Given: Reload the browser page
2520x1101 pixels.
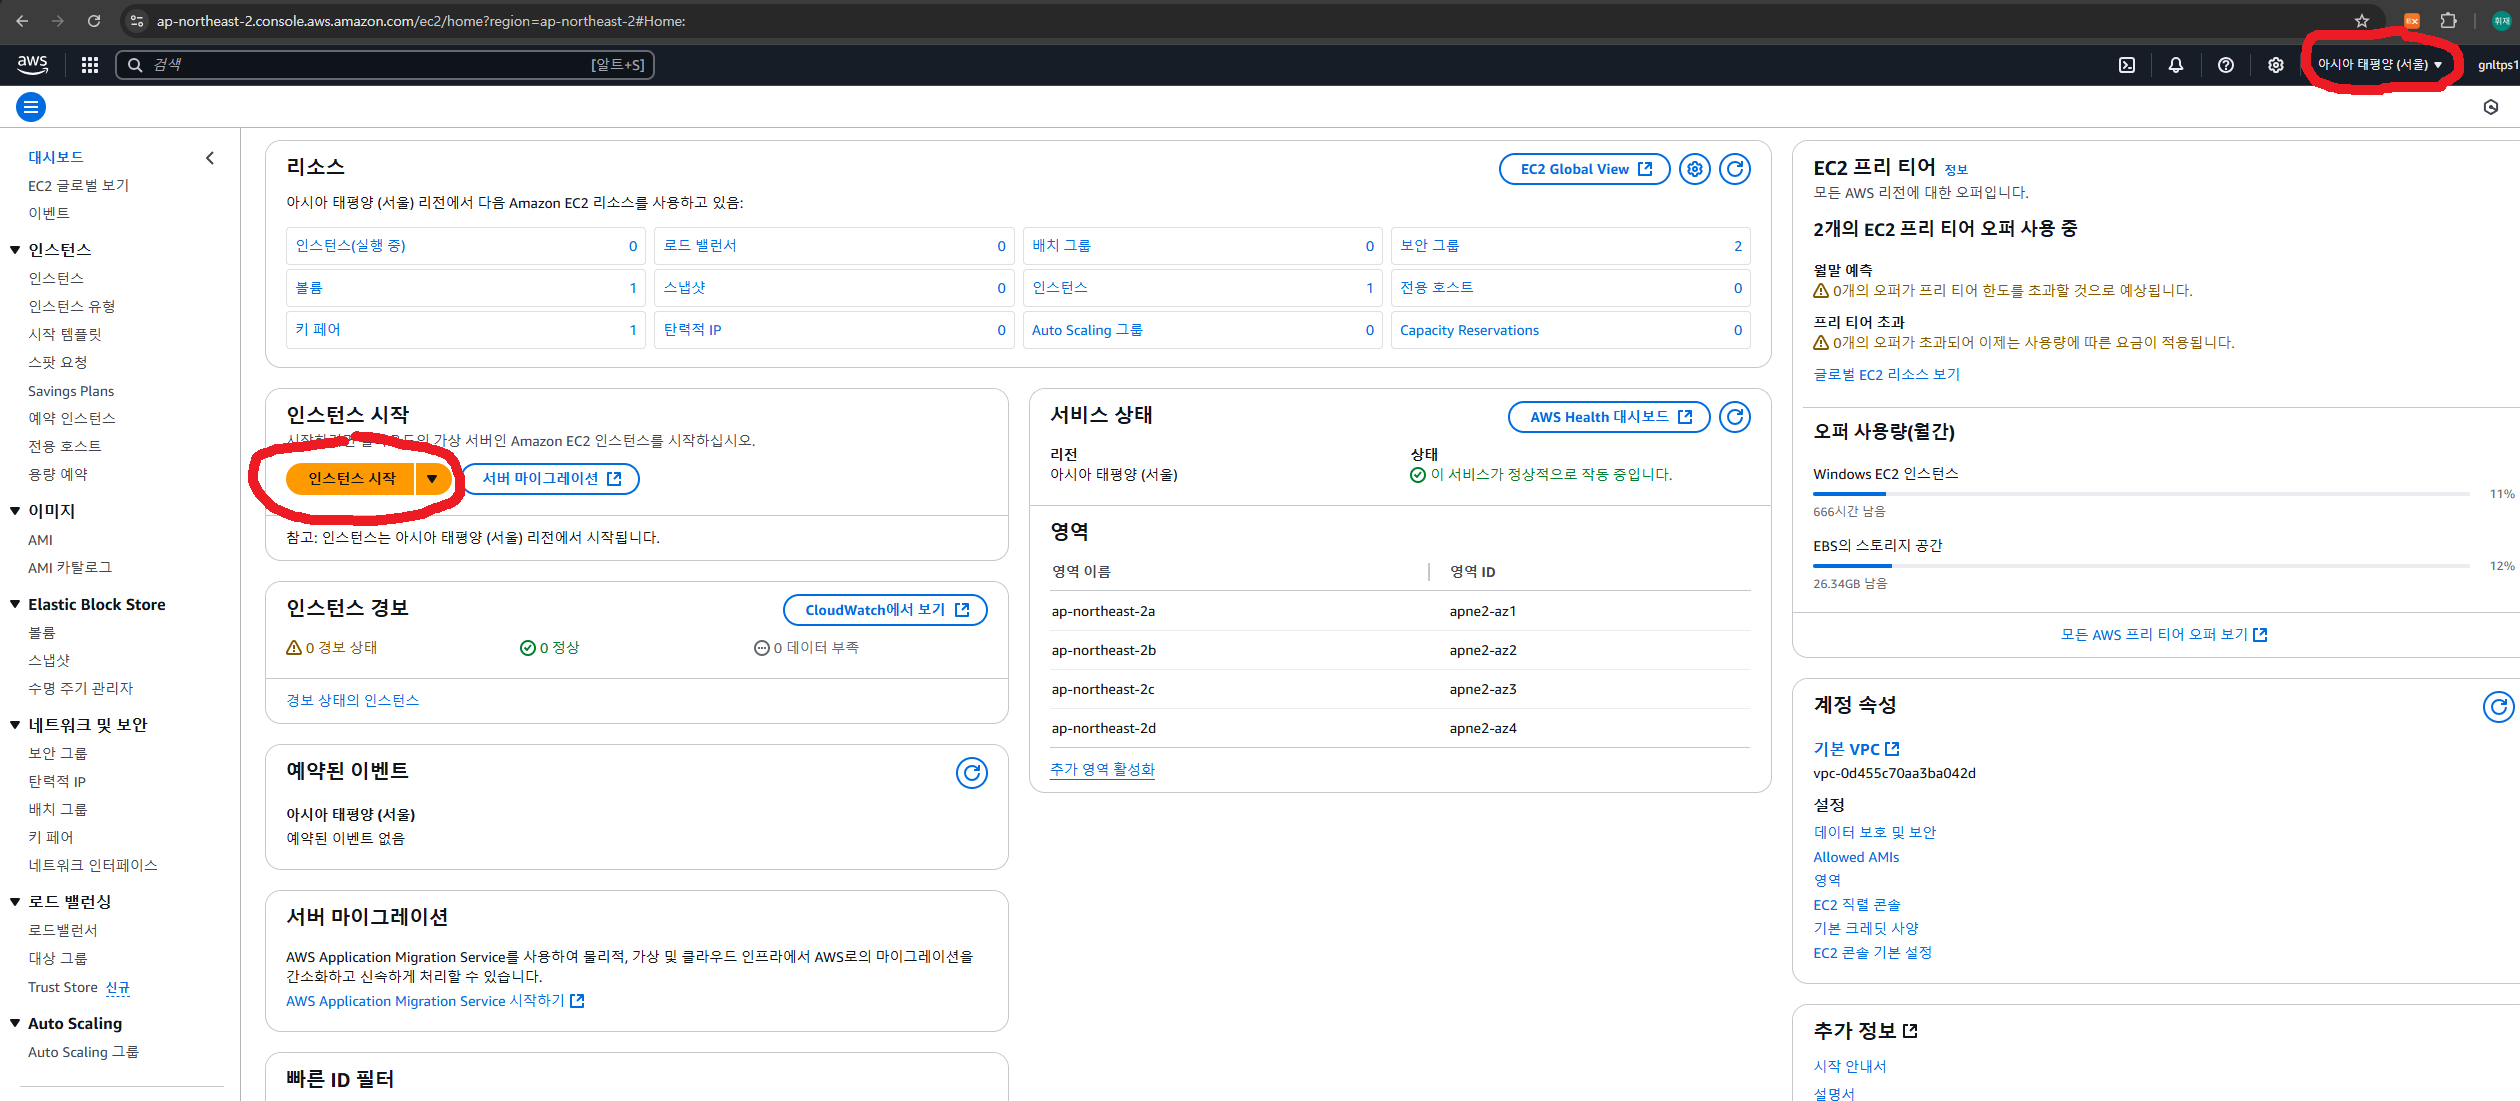Looking at the screenshot, I should 94,21.
